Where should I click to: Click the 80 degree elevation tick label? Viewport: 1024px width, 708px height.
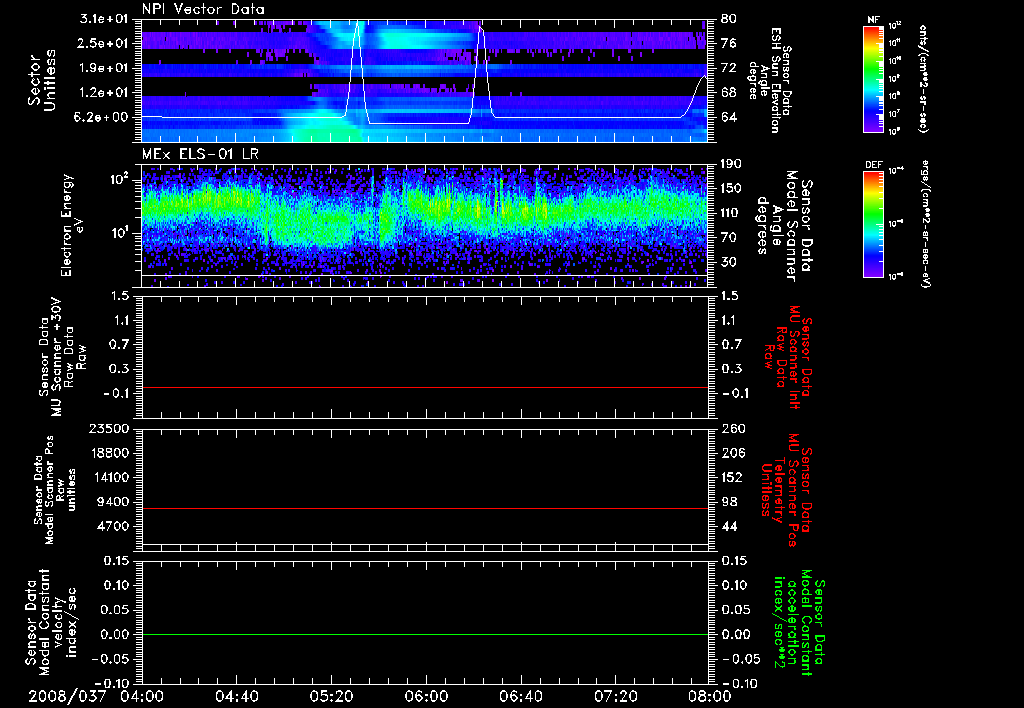[729, 19]
